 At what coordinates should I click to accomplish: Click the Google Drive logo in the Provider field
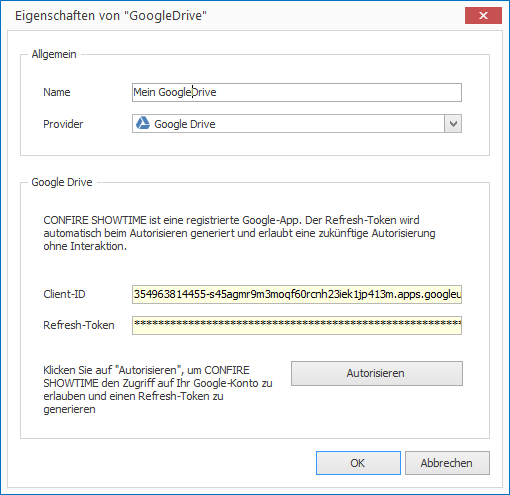click(143, 123)
